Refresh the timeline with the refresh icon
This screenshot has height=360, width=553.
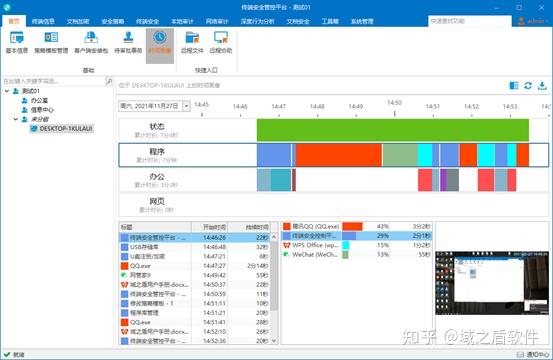[528, 85]
